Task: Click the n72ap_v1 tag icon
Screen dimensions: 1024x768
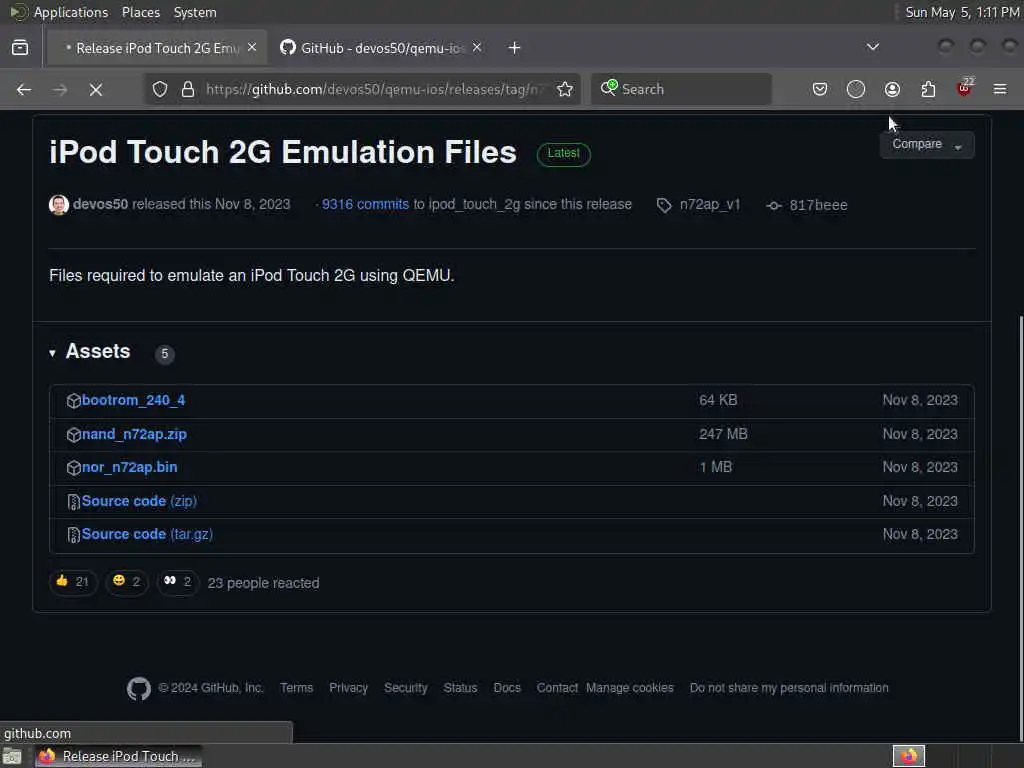Action: pyautogui.click(x=664, y=205)
